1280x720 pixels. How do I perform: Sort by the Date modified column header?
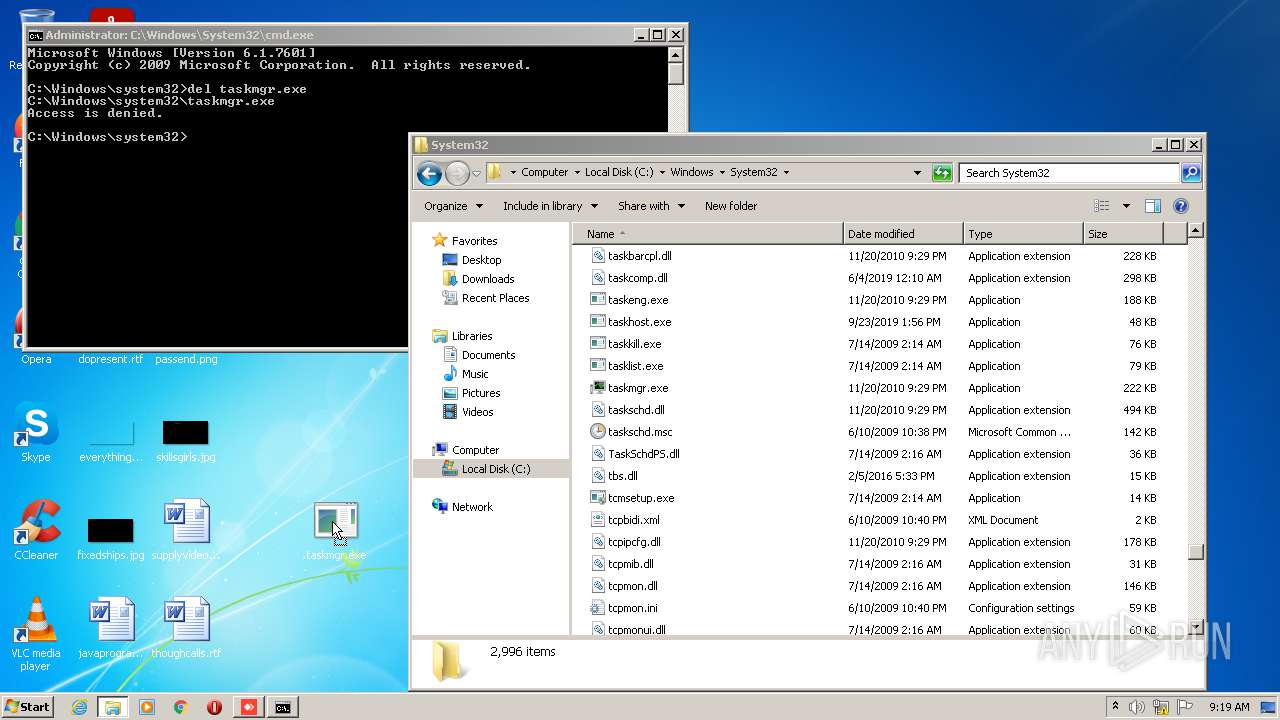coord(903,234)
